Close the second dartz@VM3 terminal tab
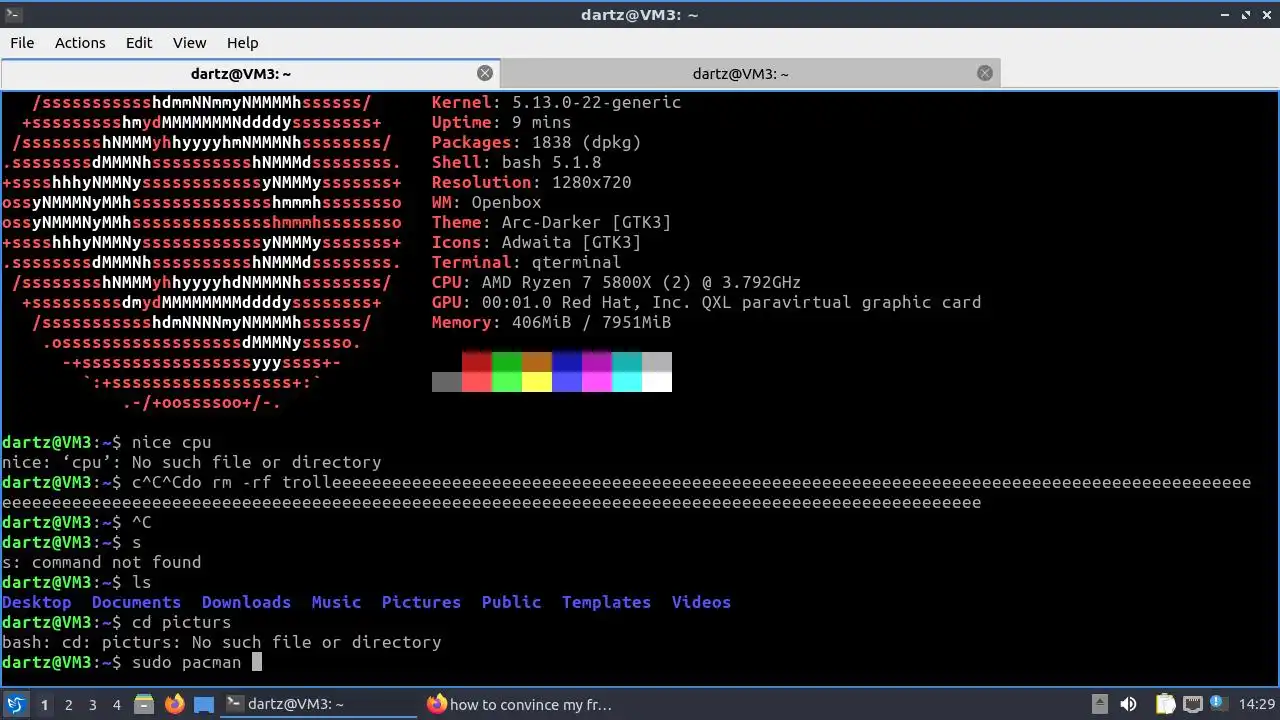Screen dimensions: 1280x720 coord(985,73)
